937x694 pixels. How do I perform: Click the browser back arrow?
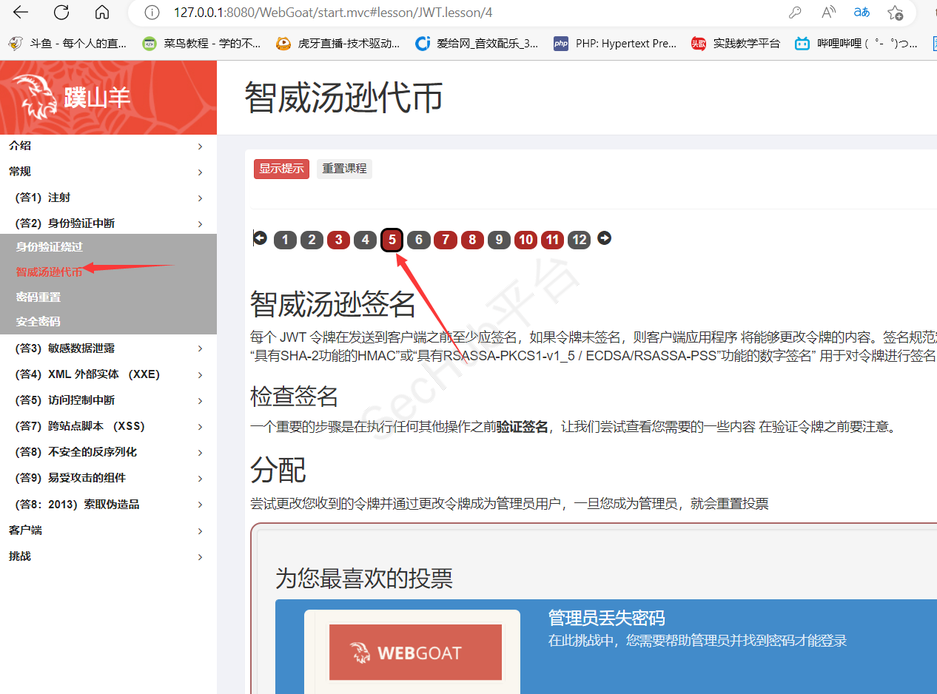pyautogui.click(x=20, y=13)
